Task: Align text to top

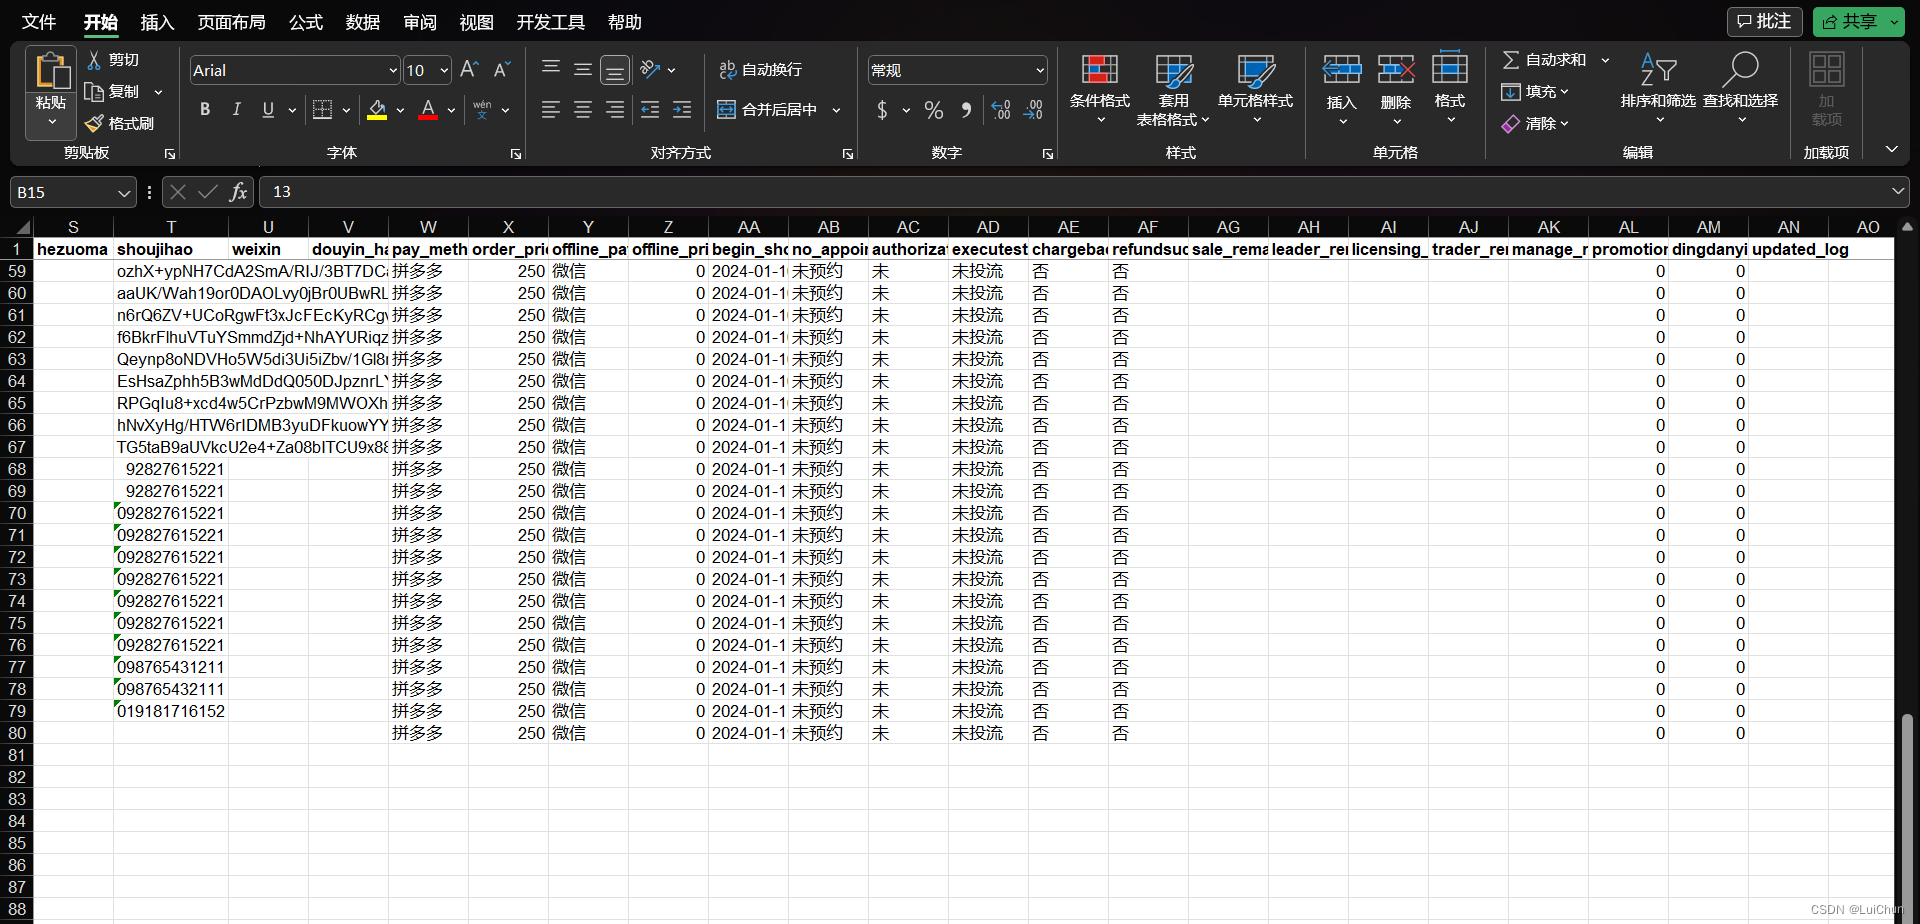Action: click(x=551, y=69)
